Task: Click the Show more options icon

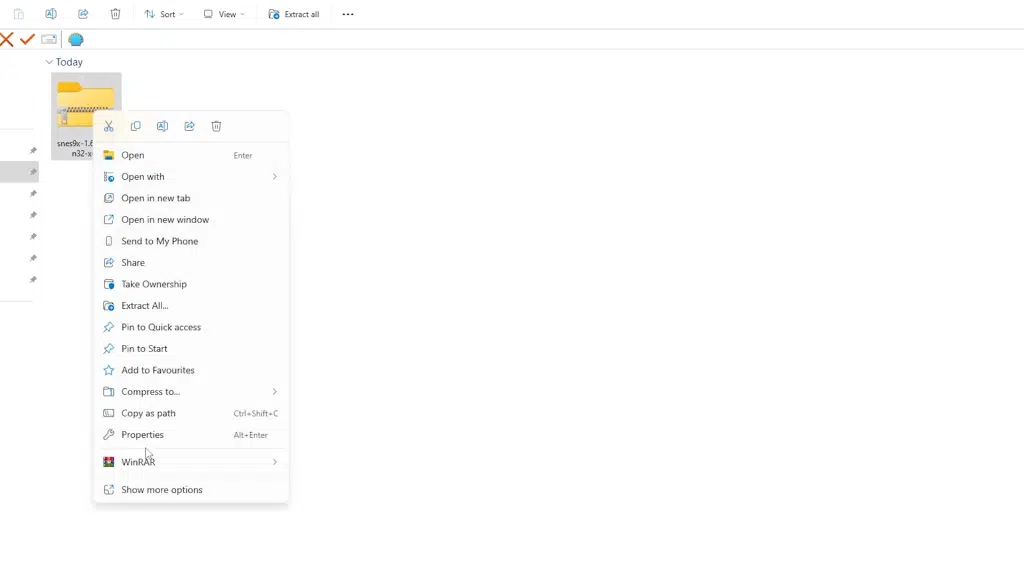Action: point(108,489)
